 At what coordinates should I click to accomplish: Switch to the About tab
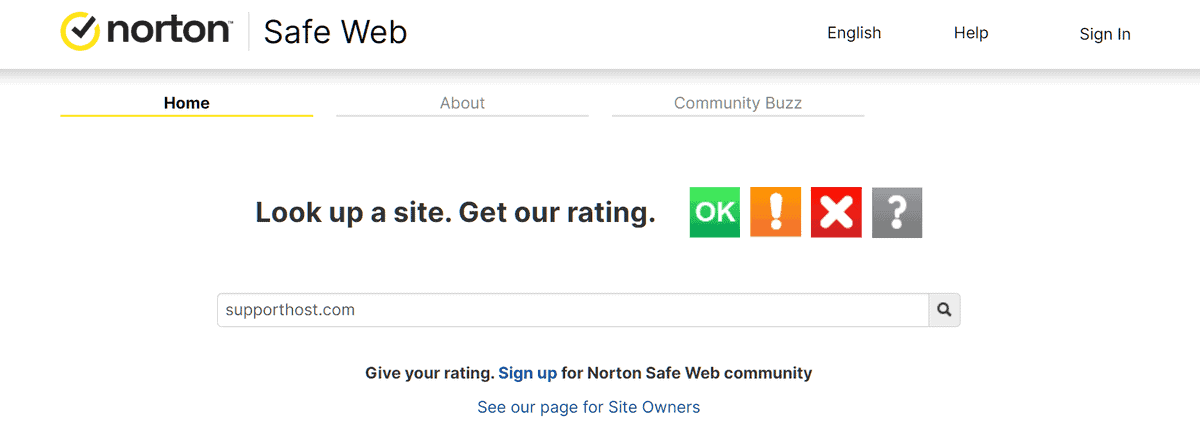point(462,103)
